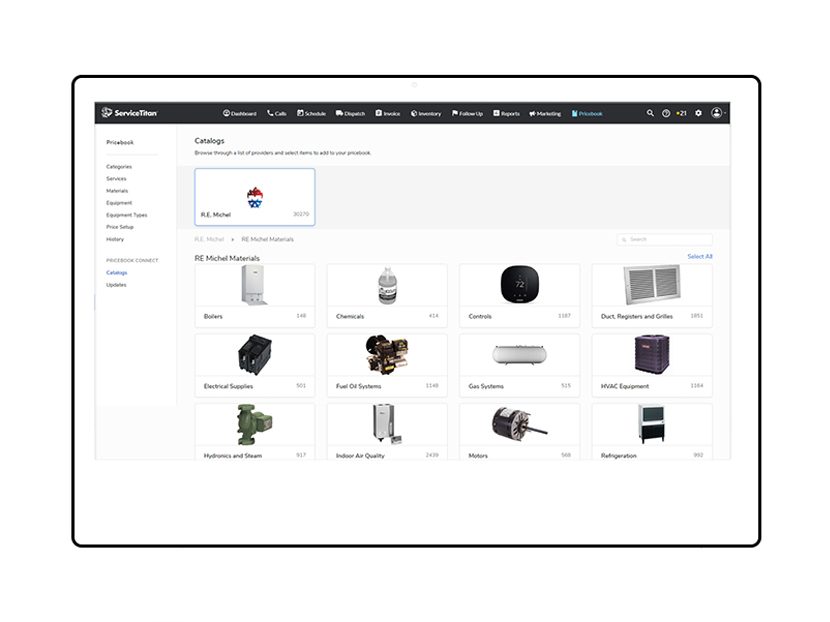
Task: Navigate to R.E. Michel breadcrumb
Action: [x=209, y=240]
